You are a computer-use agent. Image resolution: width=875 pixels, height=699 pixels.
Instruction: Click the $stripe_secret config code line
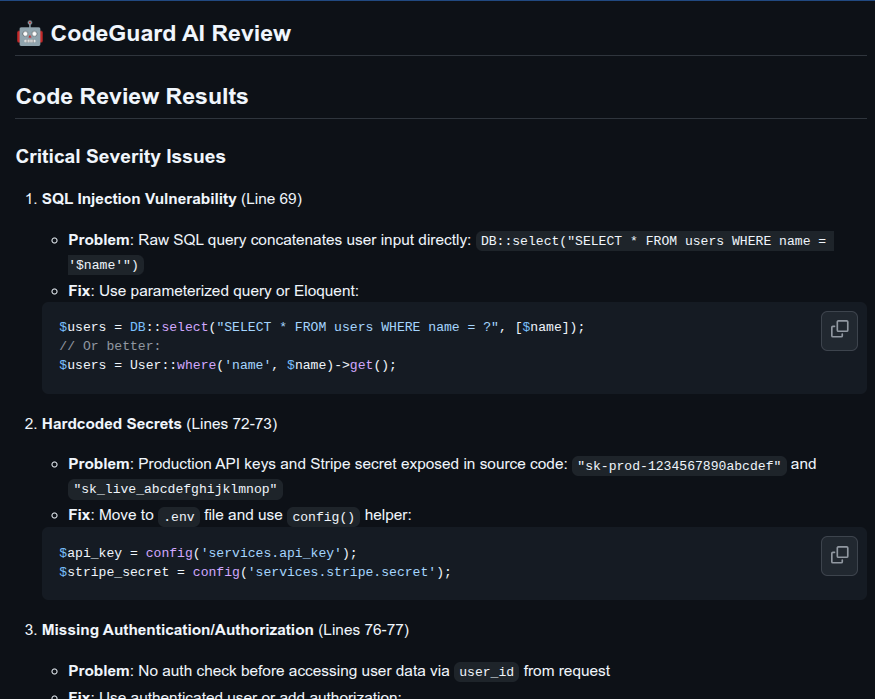point(255,572)
